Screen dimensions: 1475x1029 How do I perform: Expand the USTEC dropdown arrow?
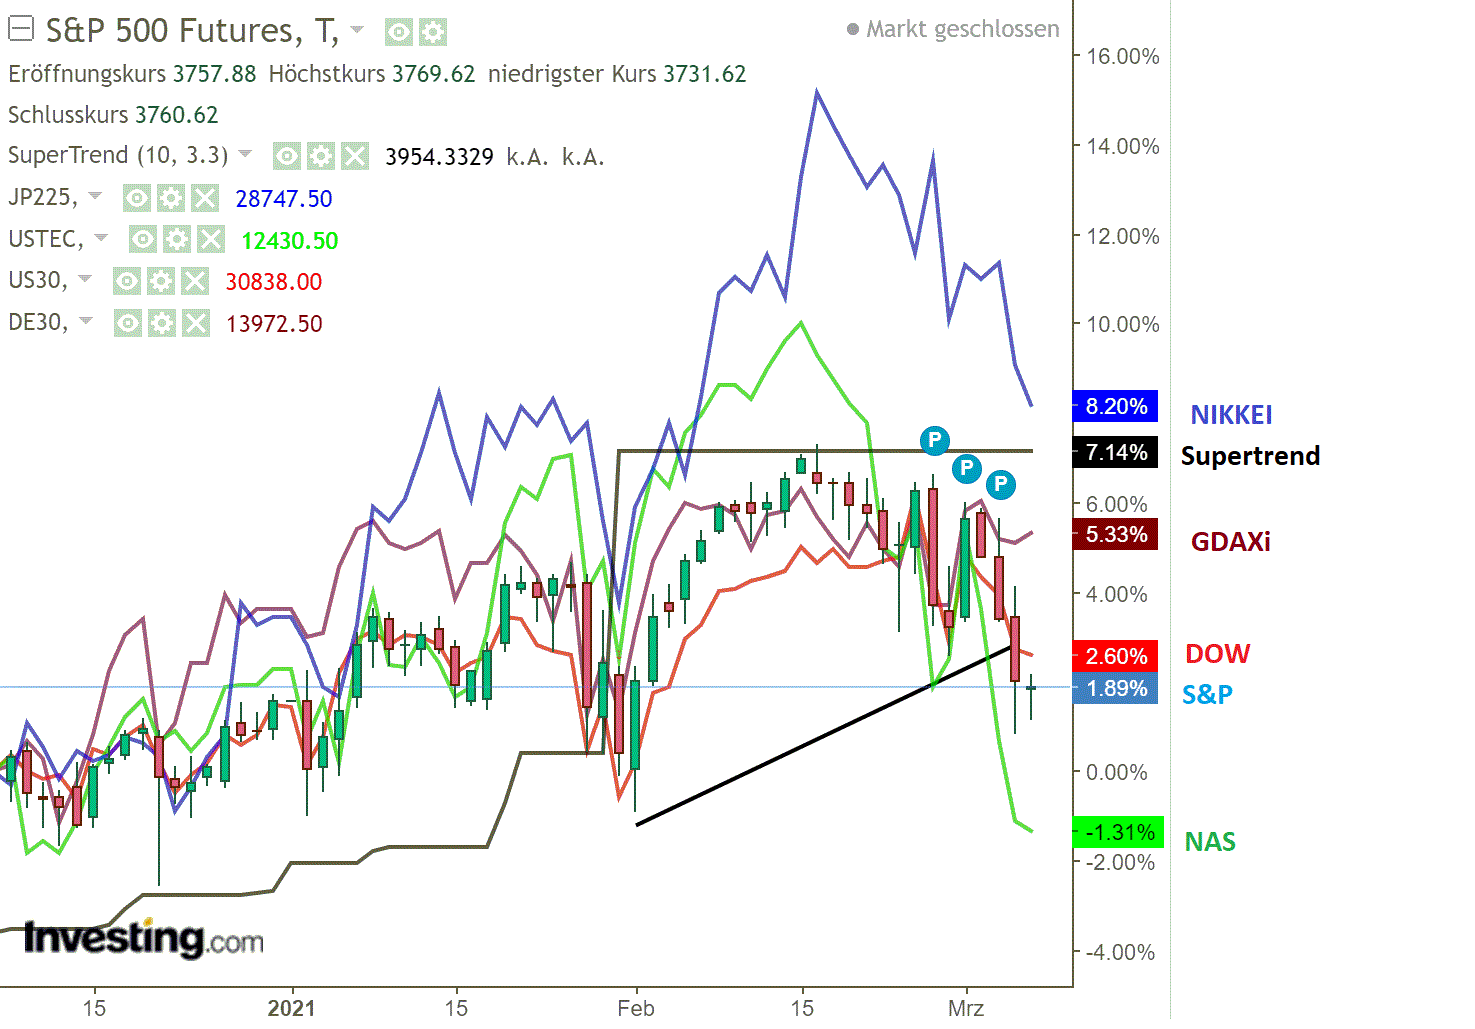101,238
